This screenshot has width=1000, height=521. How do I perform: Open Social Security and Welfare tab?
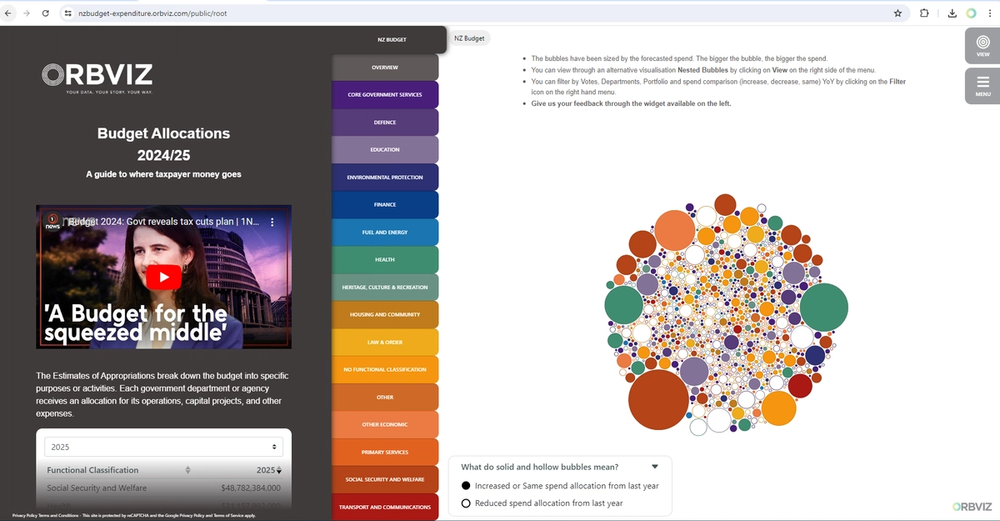pyautogui.click(x=385, y=479)
